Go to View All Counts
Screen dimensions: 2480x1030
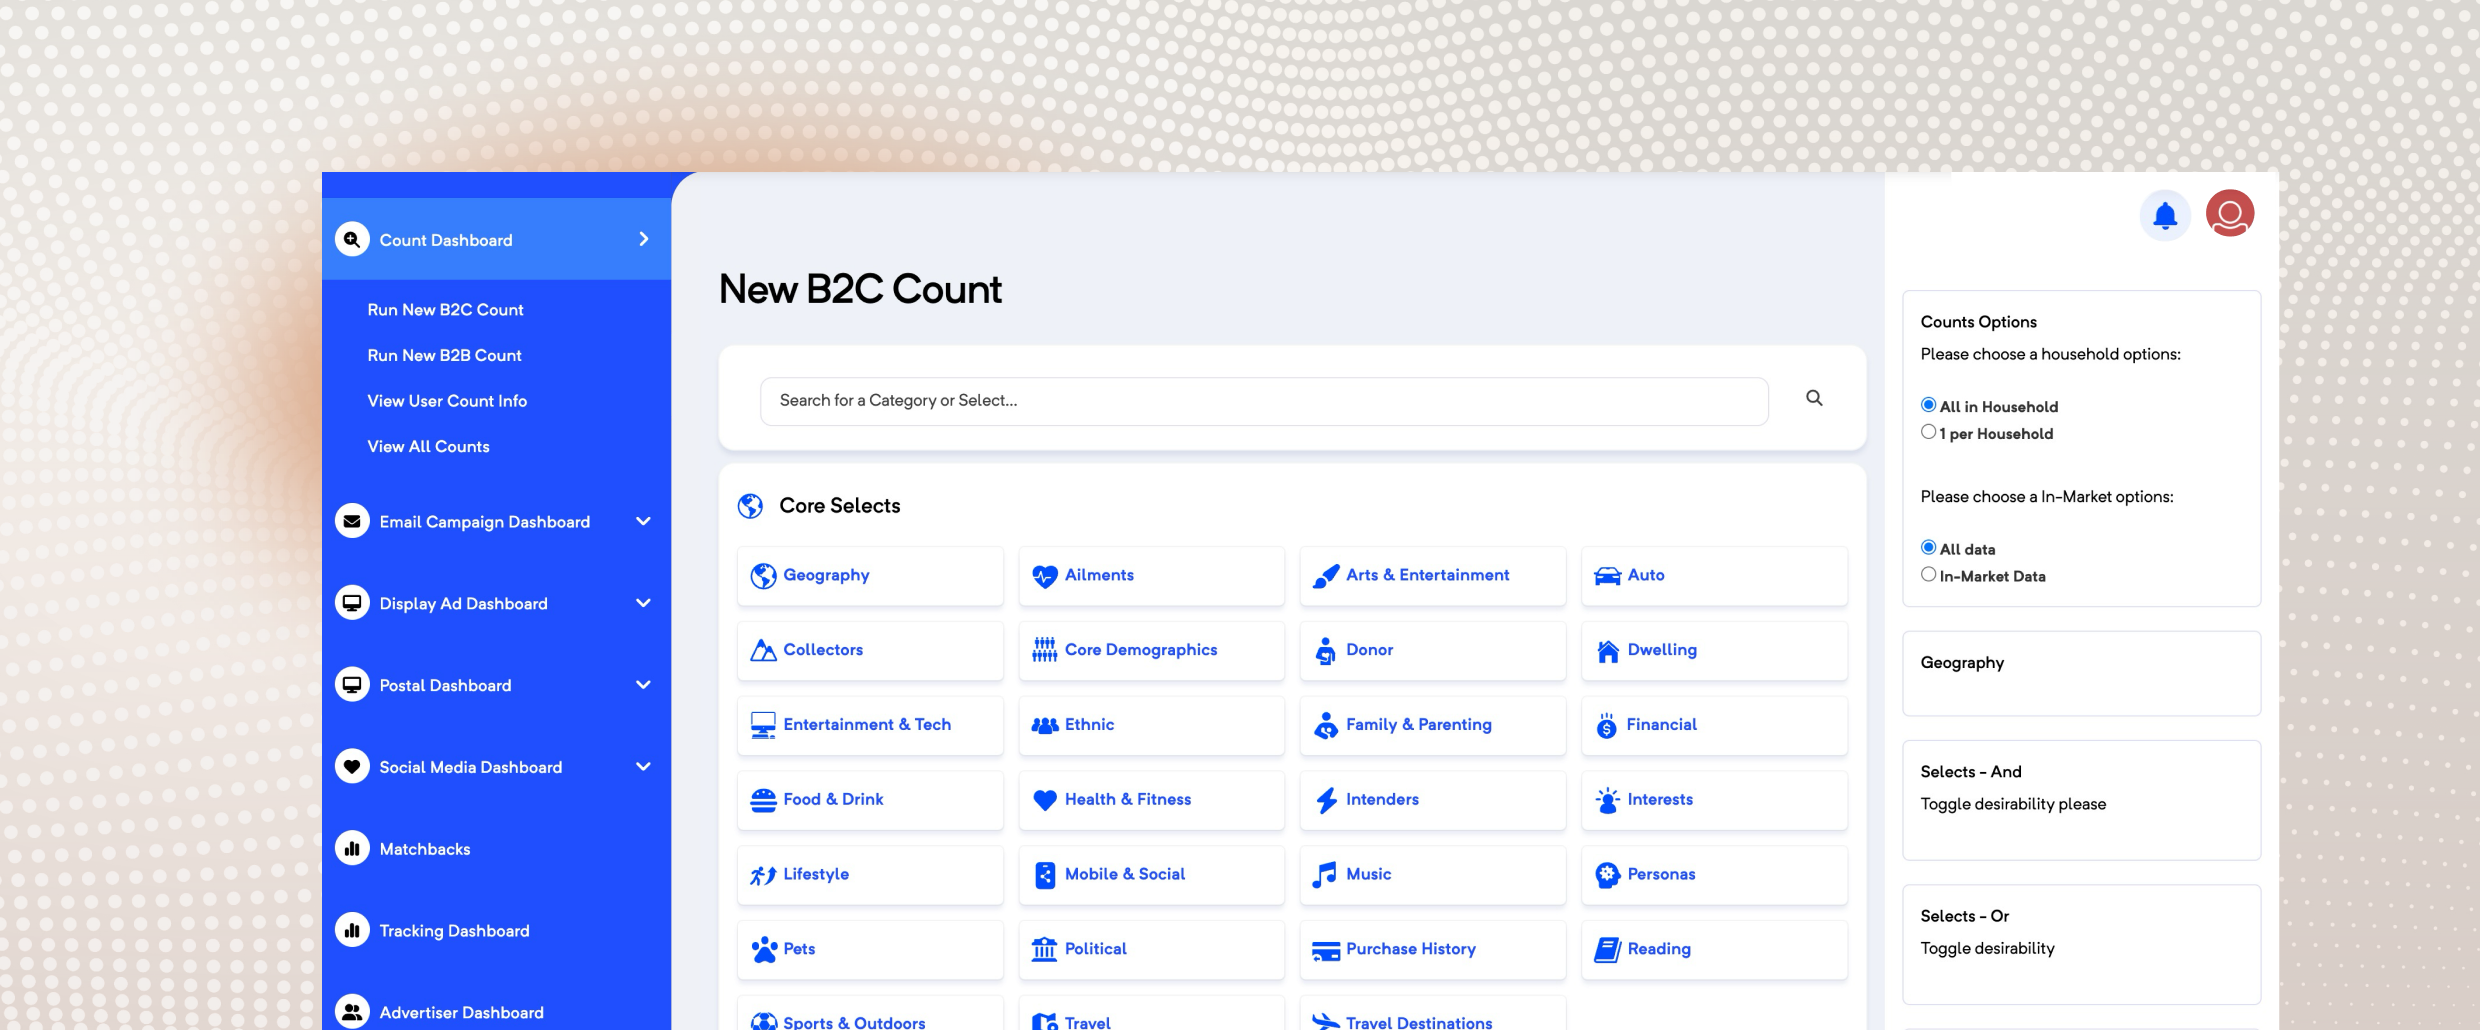coord(428,447)
